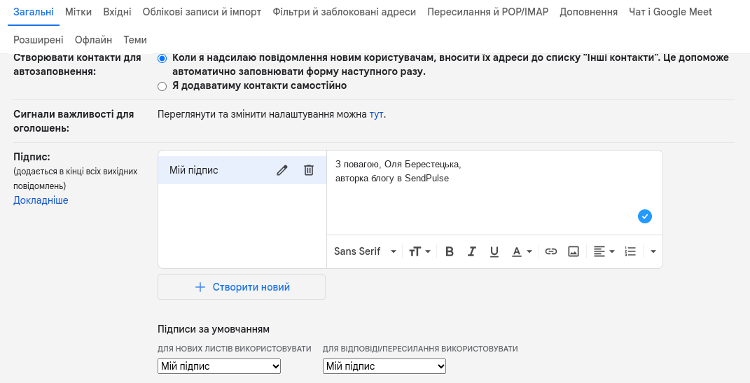Open the Sans Serif font dropdown

[365, 252]
